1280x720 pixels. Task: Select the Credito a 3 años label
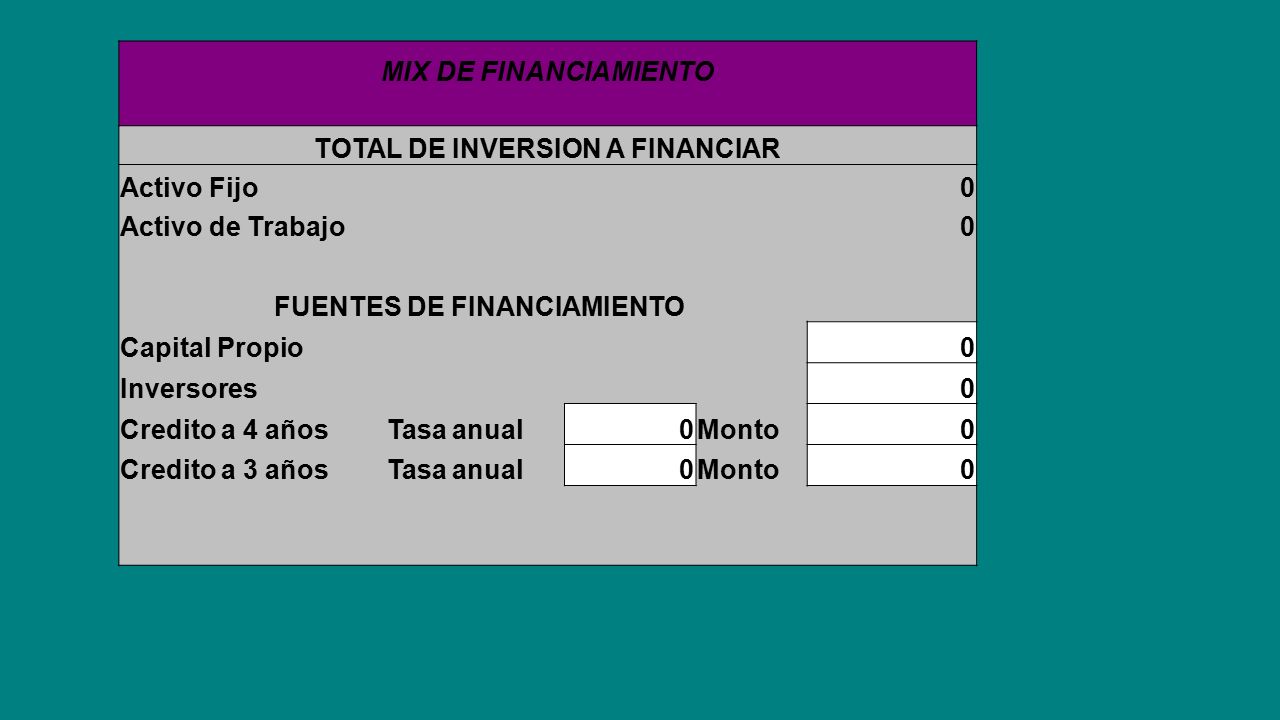(224, 469)
